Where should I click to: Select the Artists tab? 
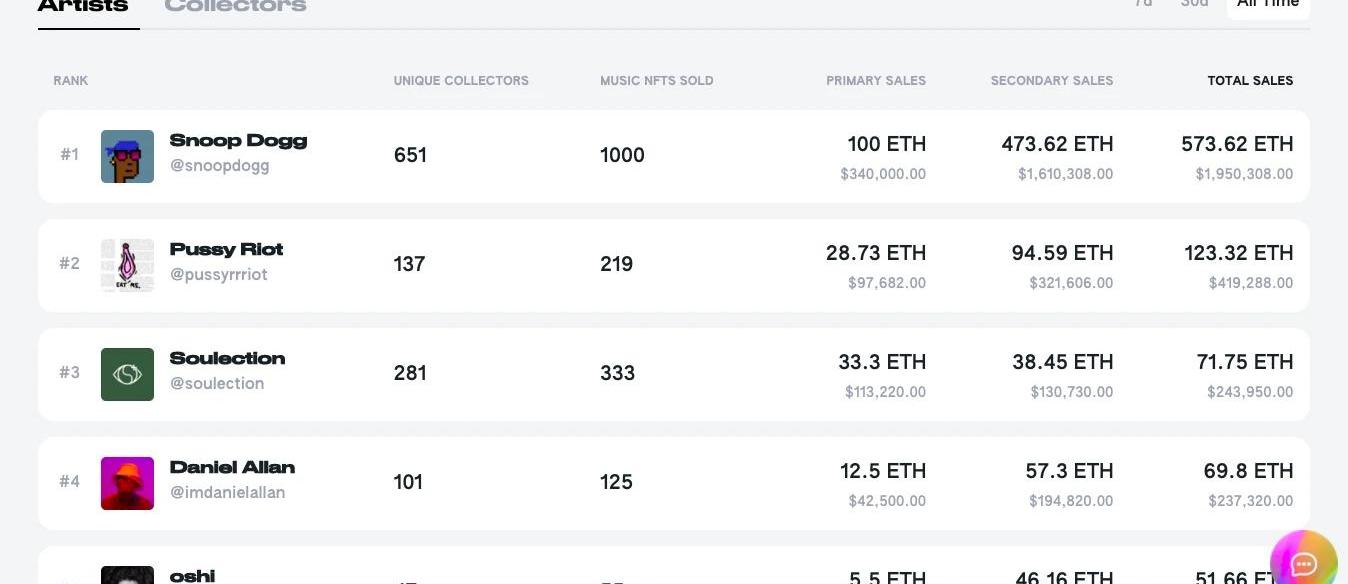click(x=83, y=6)
